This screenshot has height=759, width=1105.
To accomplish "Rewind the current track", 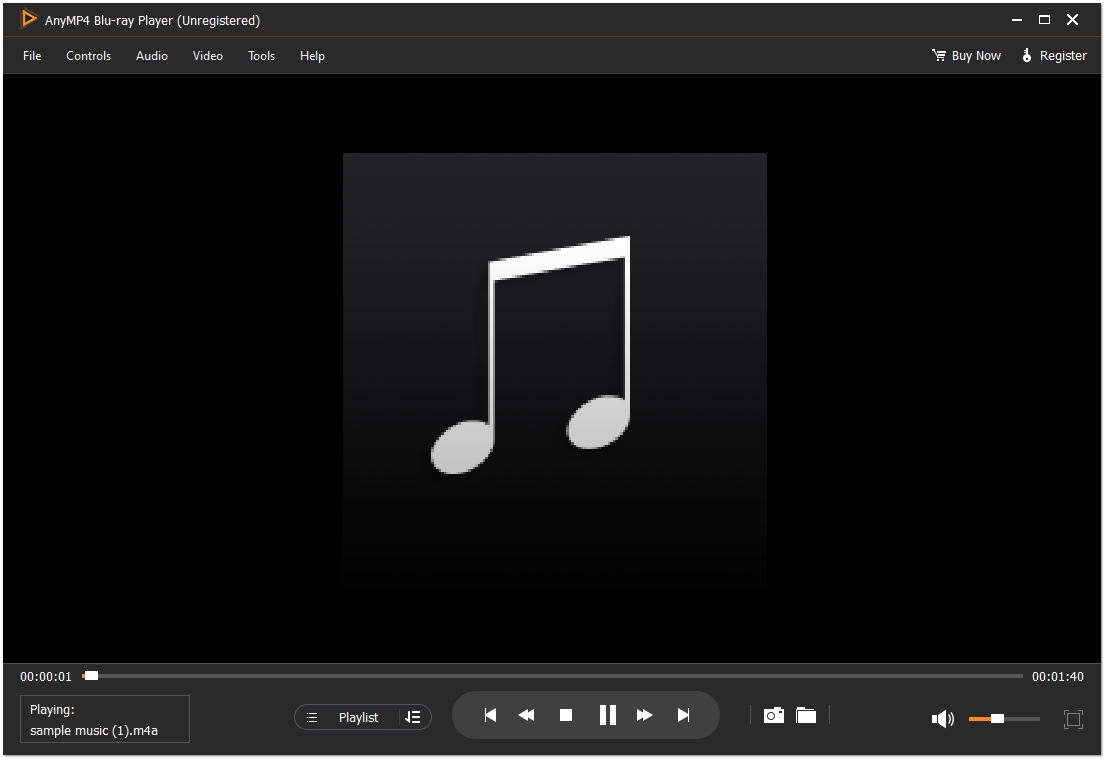I will tap(527, 714).
